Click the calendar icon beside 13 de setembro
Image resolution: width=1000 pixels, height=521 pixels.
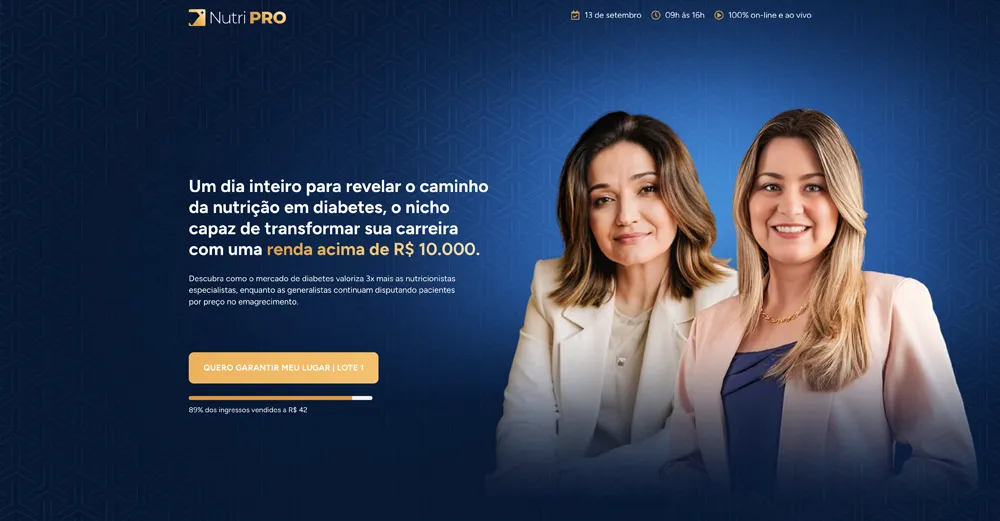575,15
